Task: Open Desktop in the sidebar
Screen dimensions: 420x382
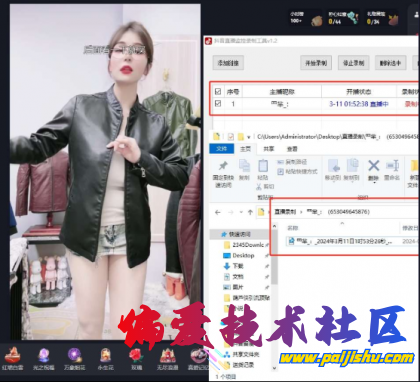Action: (239, 256)
